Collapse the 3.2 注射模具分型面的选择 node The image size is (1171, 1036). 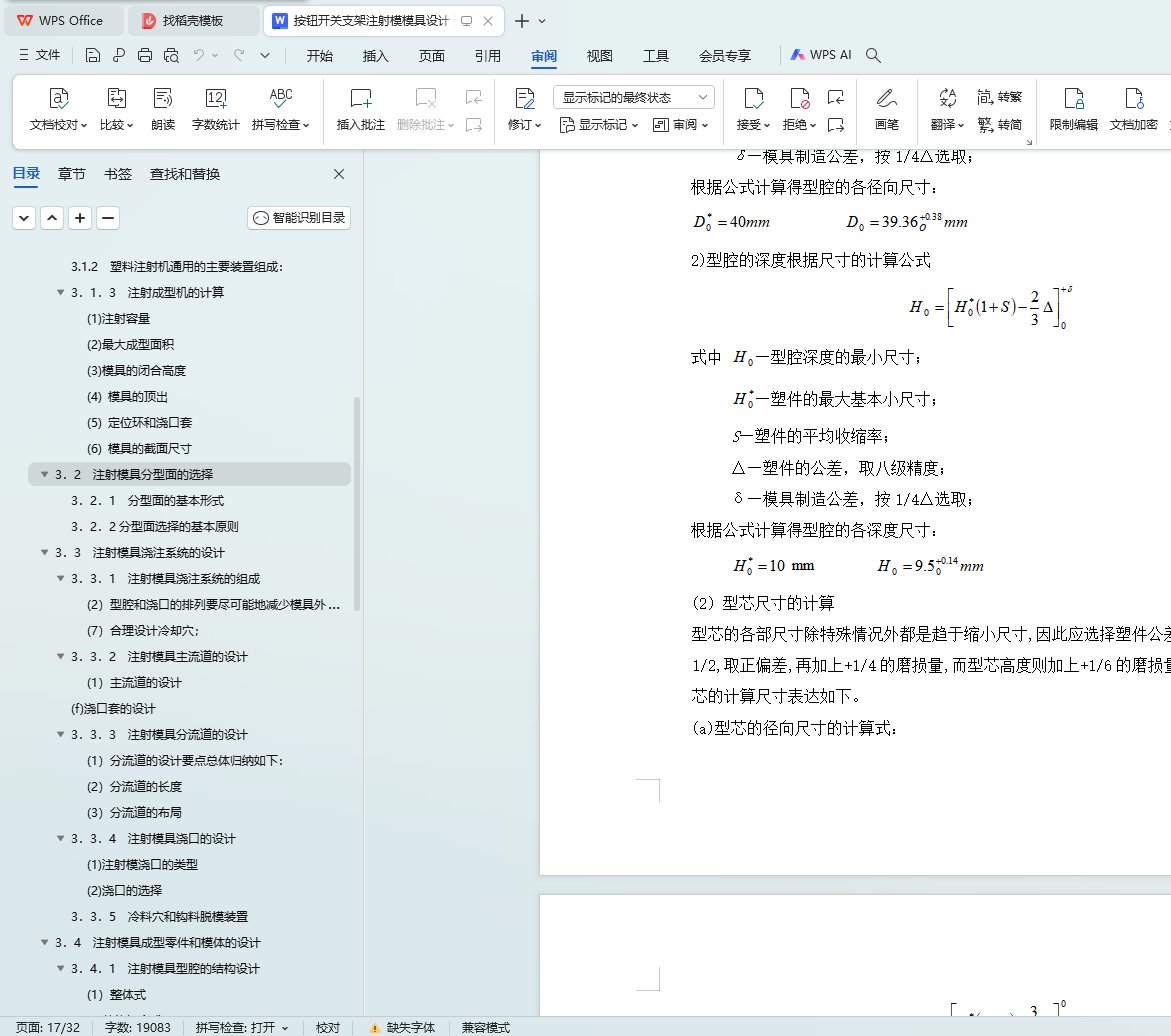[44, 474]
